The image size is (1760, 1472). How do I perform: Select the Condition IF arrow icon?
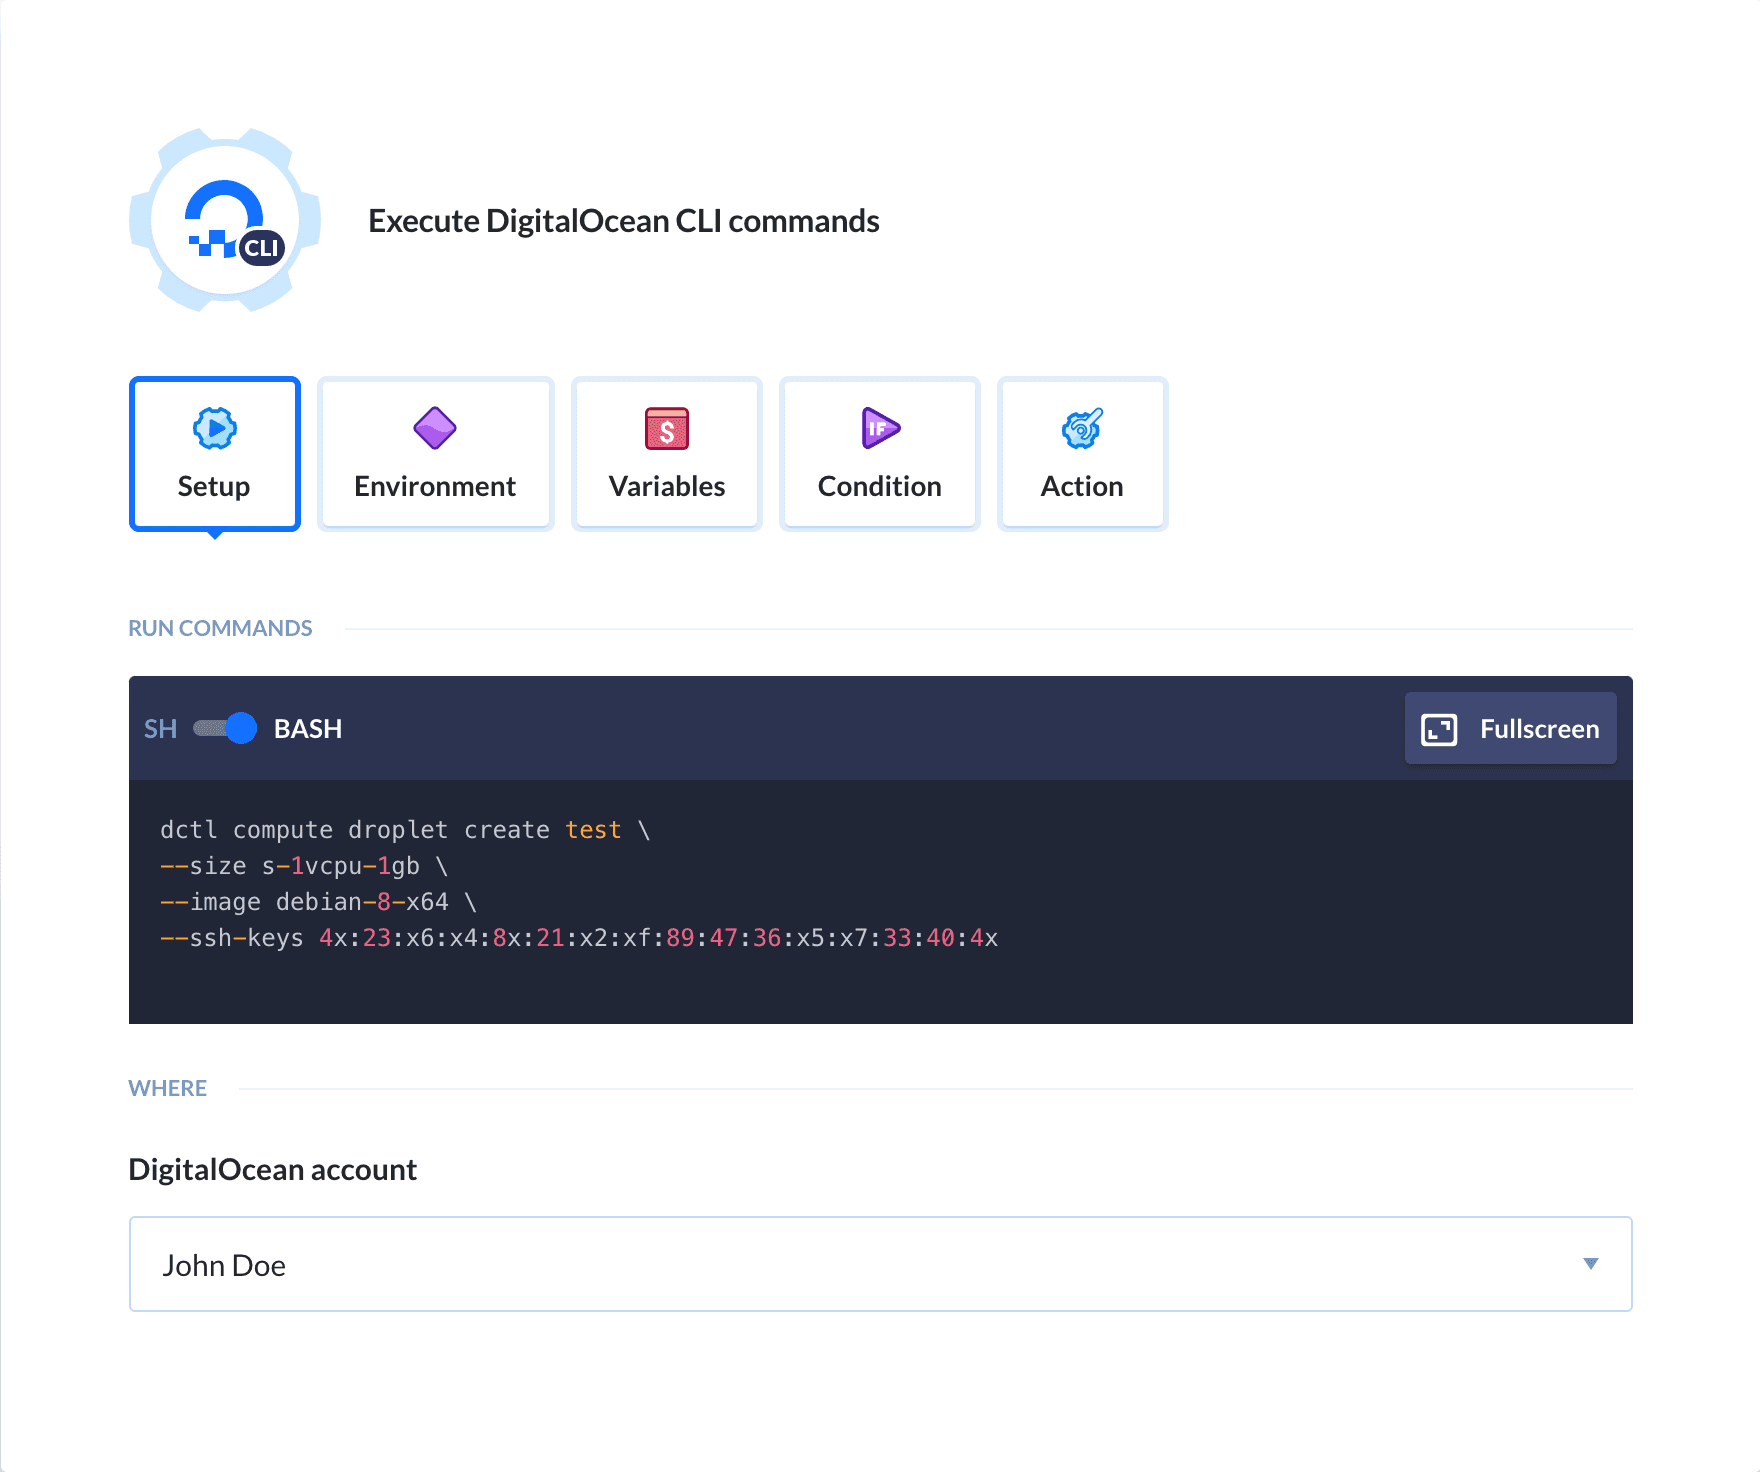pos(878,429)
